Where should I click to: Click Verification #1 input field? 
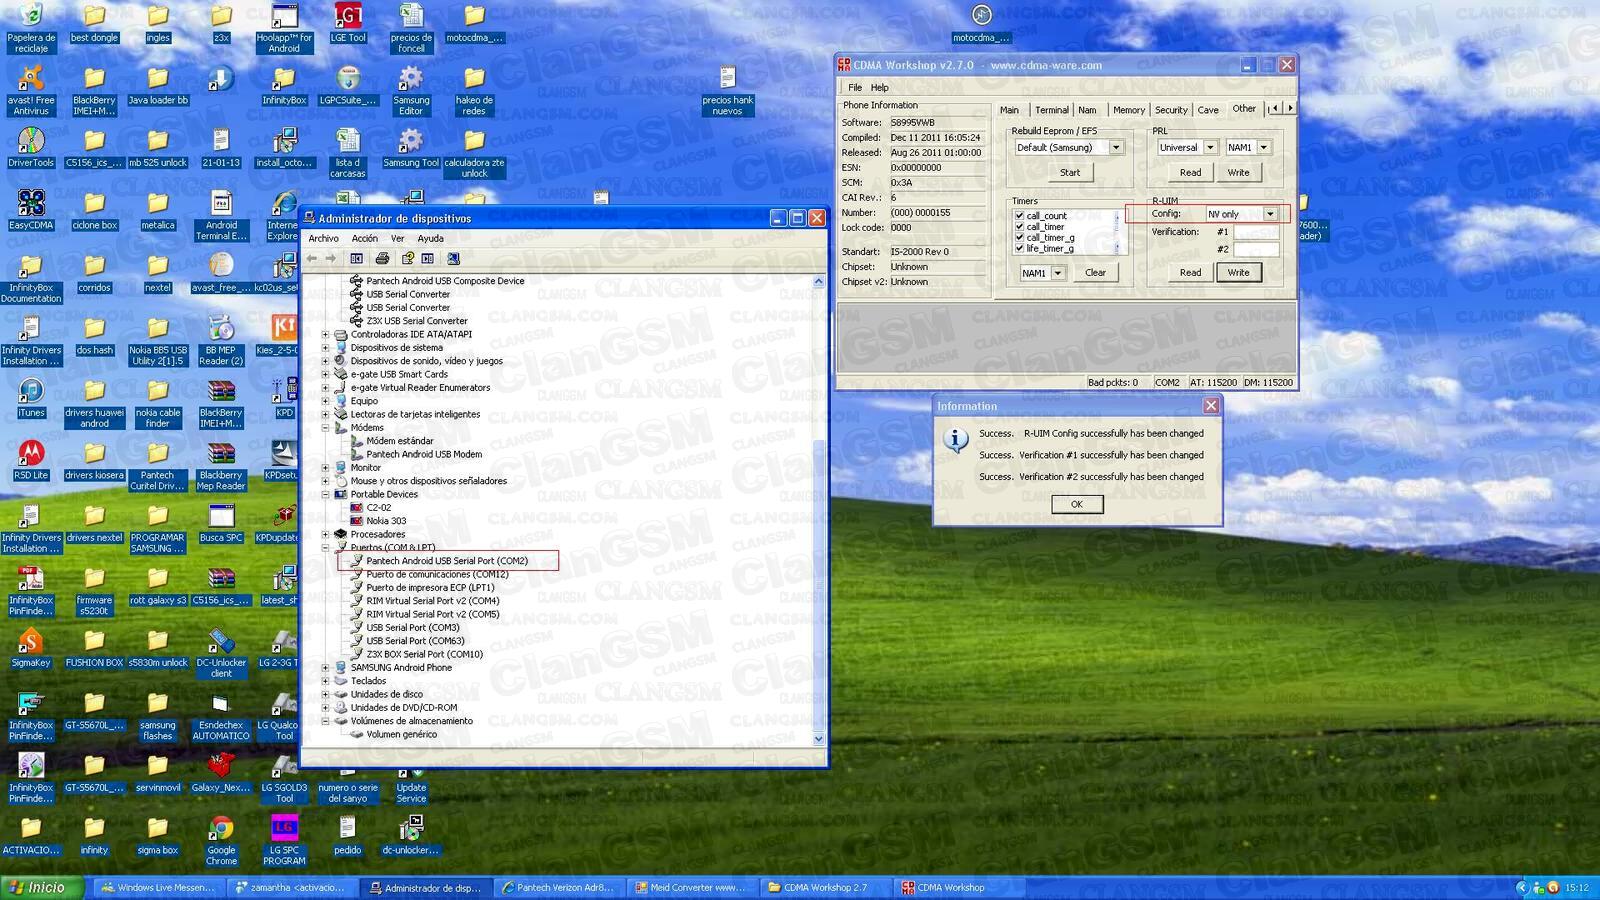[1256, 232]
